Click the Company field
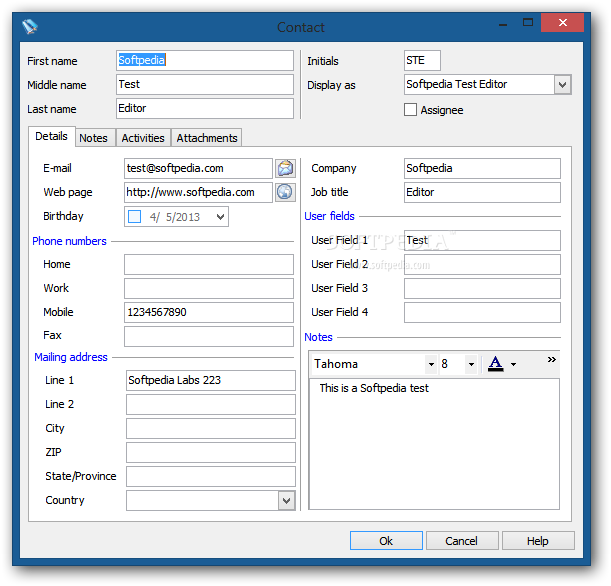The image size is (611, 586). 482,168
